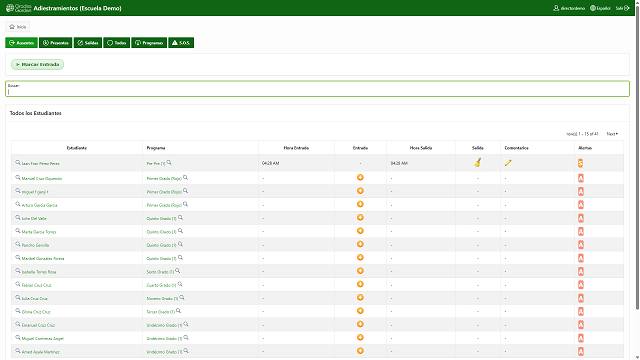This screenshot has height=360, width=640.
Task: Mark entry for Isabella Torres Rosa
Action: [x=360, y=271]
